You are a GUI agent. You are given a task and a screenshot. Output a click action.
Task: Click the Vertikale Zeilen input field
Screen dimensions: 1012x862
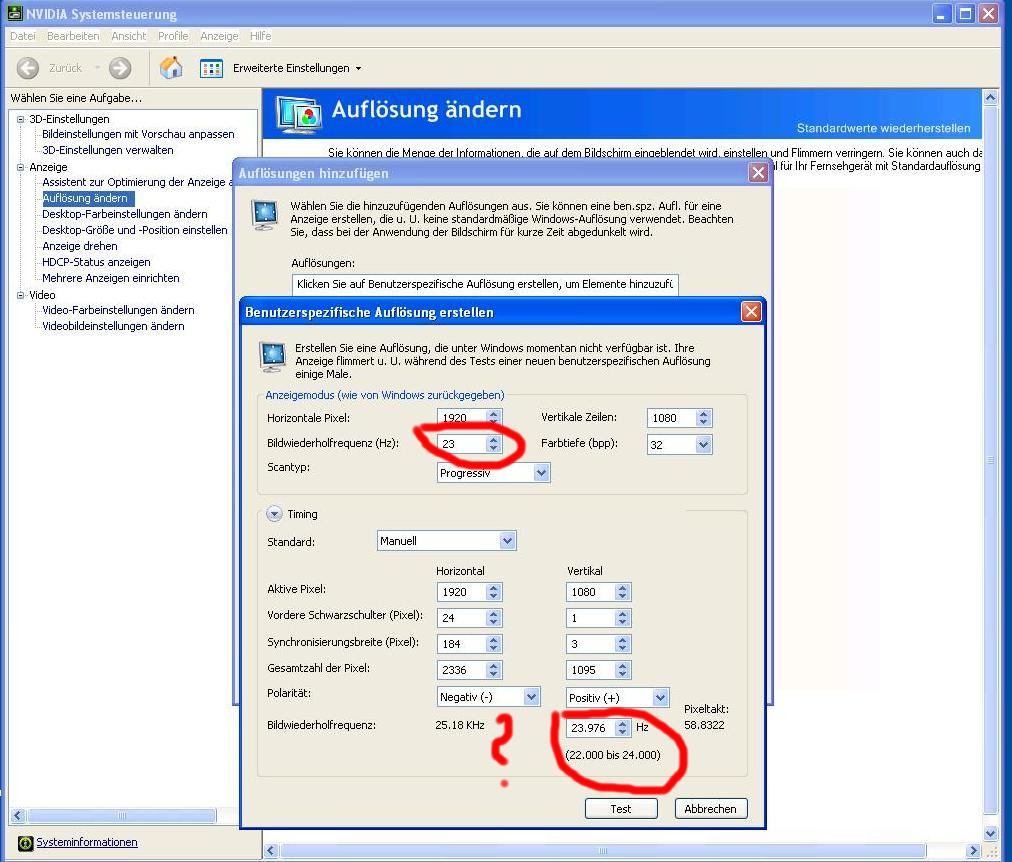pyautogui.click(x=671, y=417)
